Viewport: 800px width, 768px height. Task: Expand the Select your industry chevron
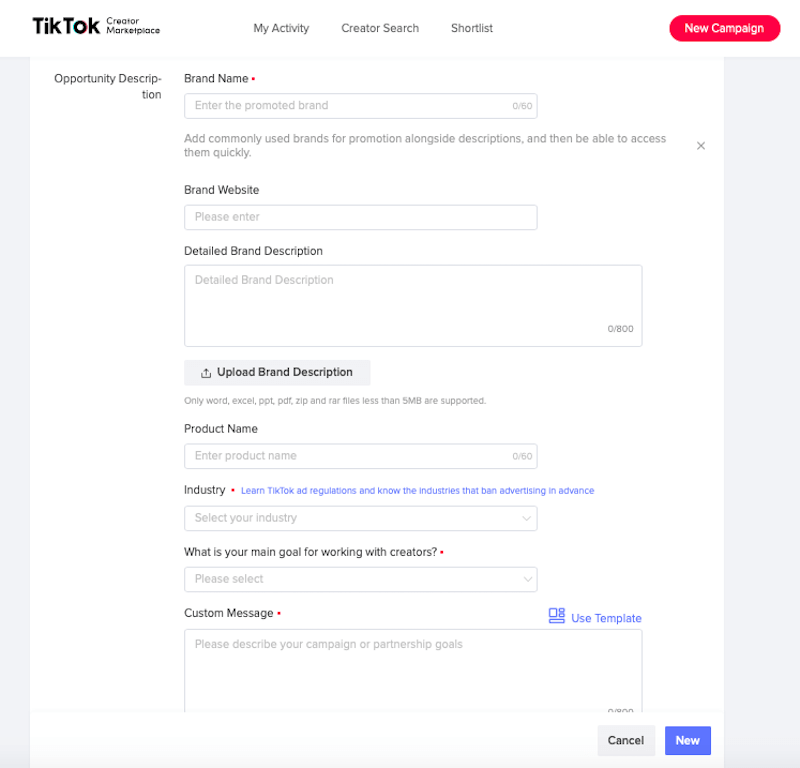pos(526,518)
